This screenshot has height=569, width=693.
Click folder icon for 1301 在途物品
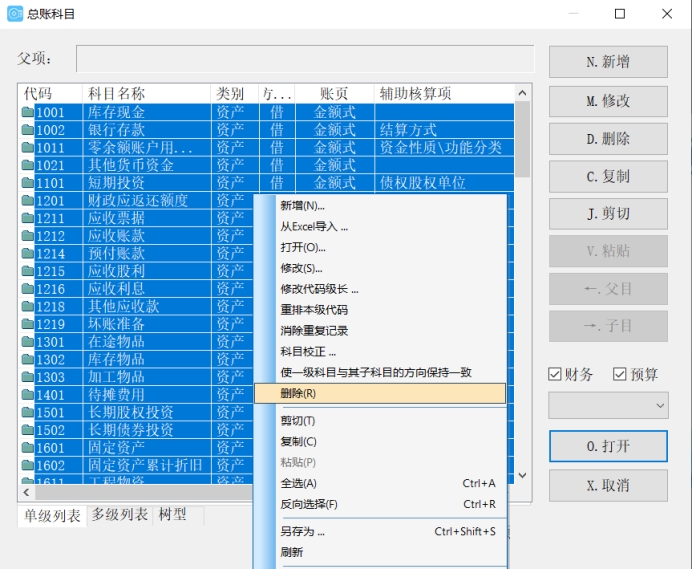28,342
